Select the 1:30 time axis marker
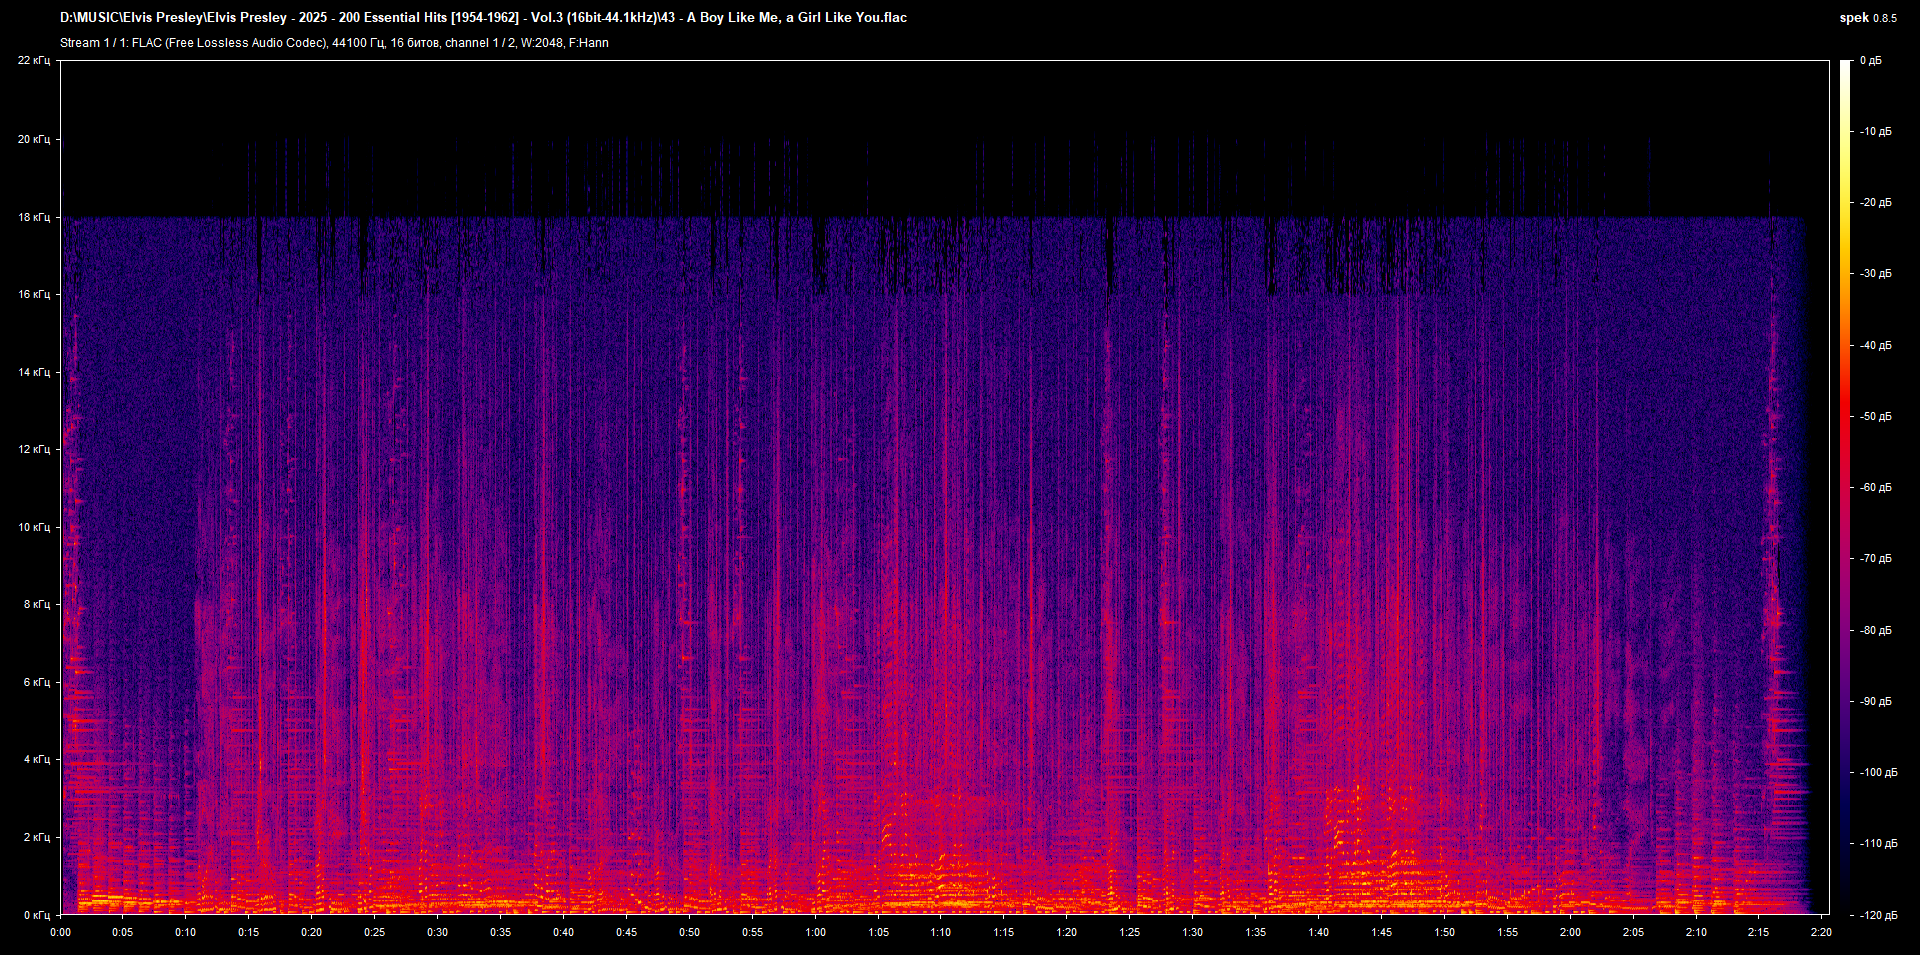Image resolution: width=1920 pixels, height=955 pixels. [x=1192, y=932]
